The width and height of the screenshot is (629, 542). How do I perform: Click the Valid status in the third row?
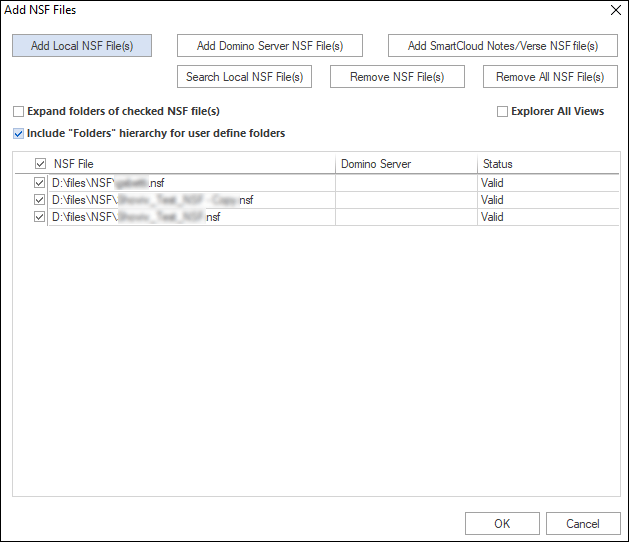click(x=492, y=217)
